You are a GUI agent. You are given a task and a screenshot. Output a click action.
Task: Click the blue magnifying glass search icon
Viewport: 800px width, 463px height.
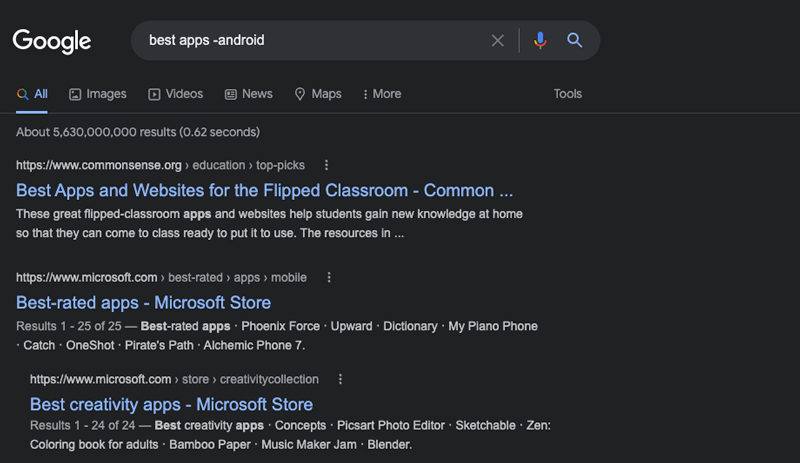(574, 40)
